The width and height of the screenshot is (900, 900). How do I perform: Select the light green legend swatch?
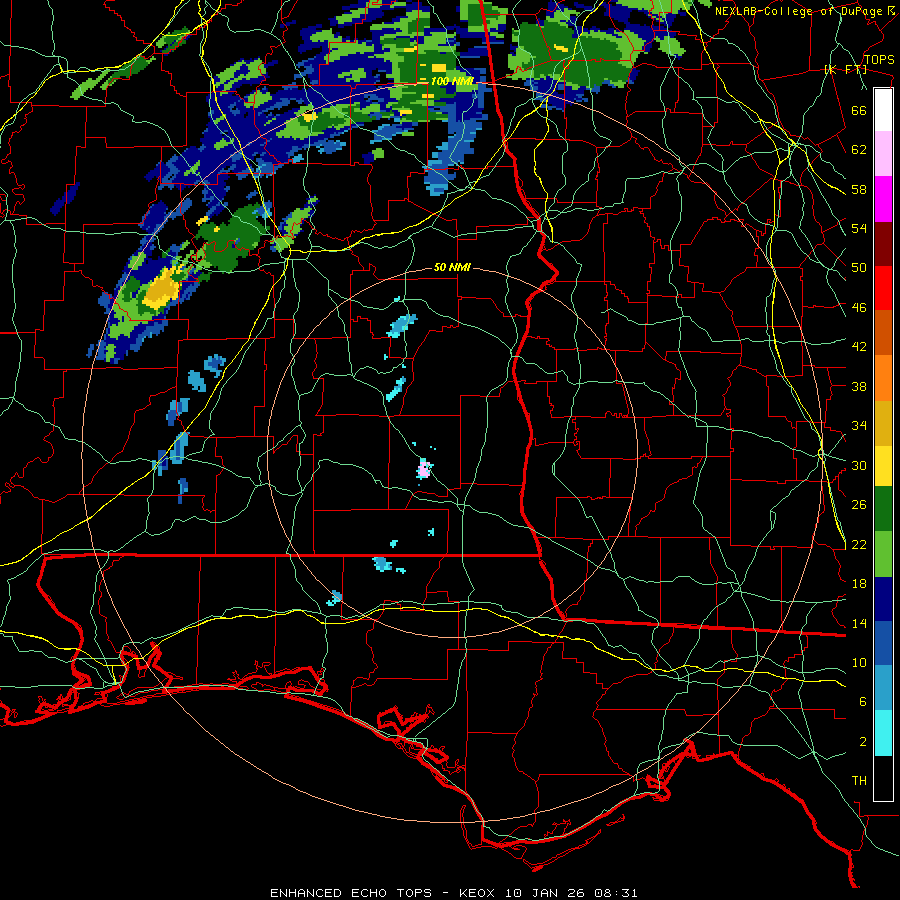(883, 553)
